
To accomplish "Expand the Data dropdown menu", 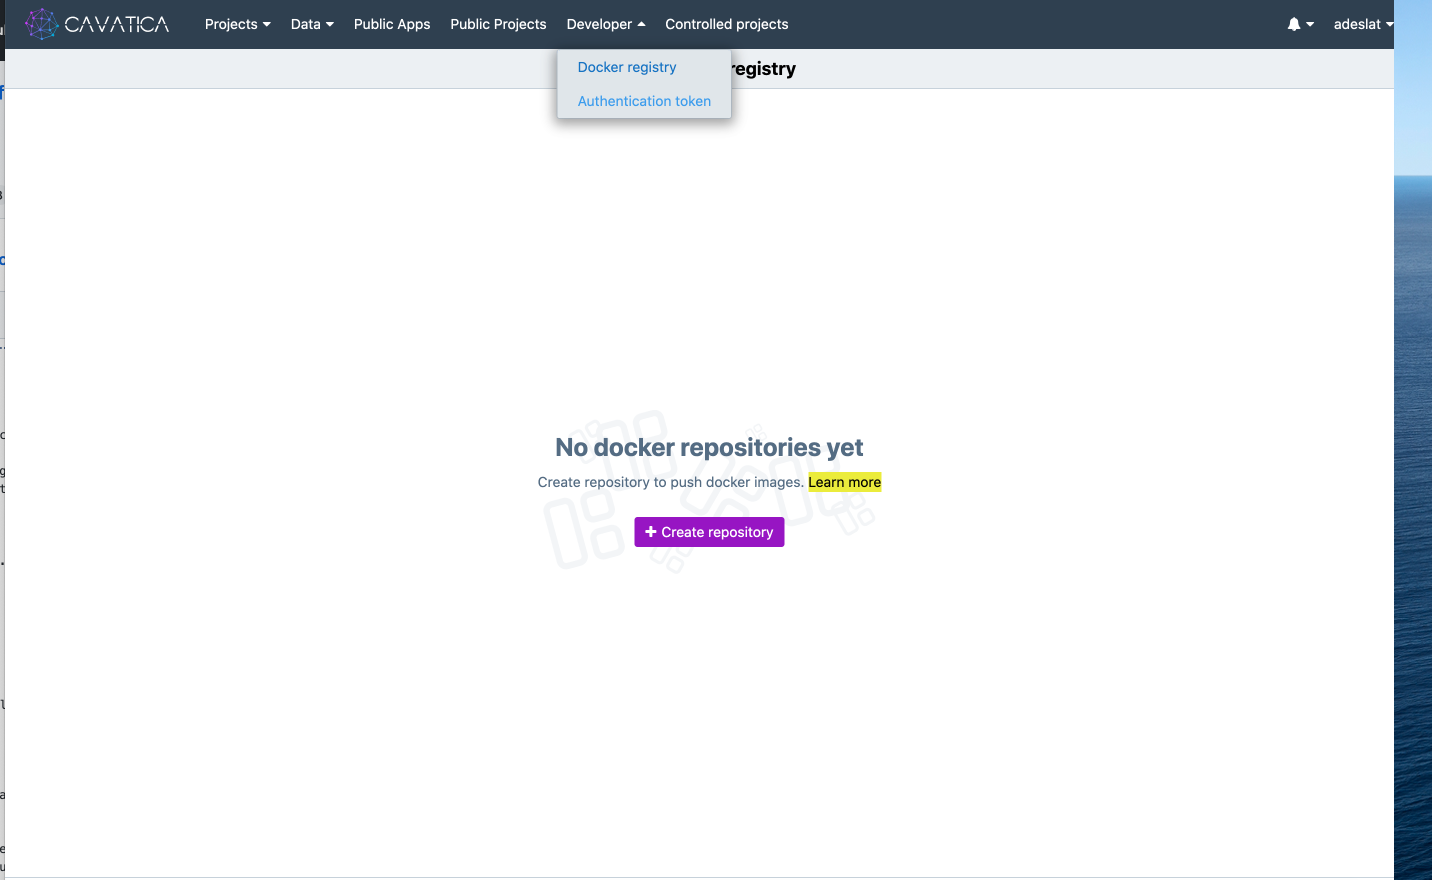I will pos(312,24).
